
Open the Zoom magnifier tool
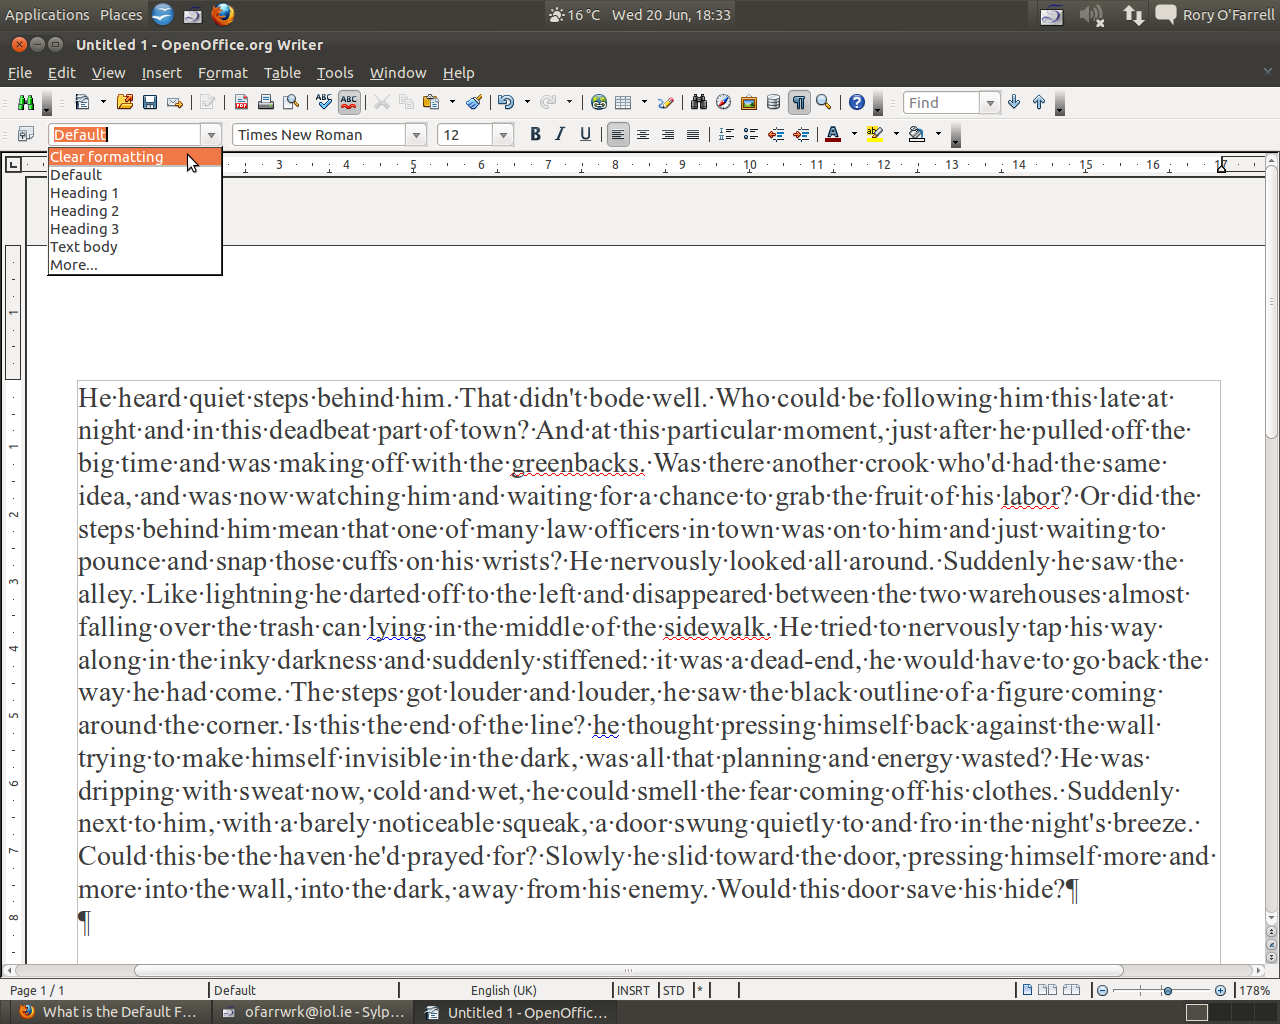[824, 102]
